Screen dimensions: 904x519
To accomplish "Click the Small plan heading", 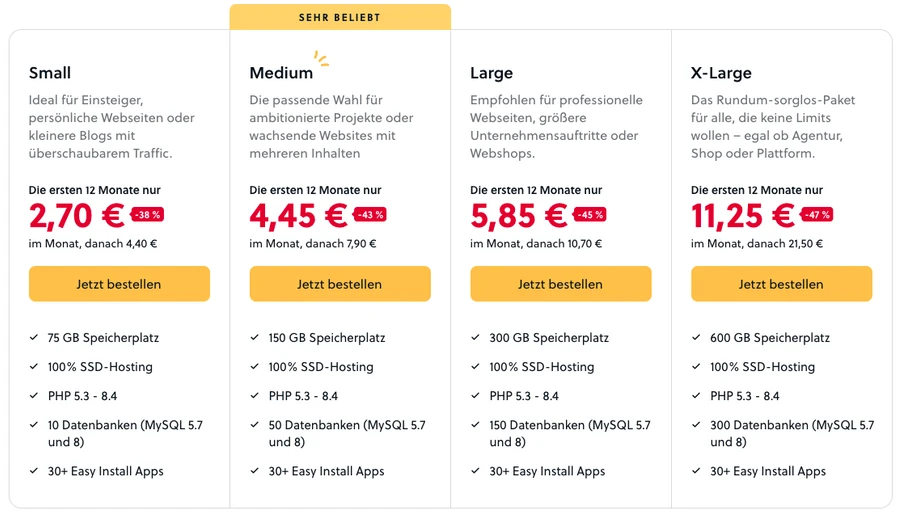I will tap(50, 73).
